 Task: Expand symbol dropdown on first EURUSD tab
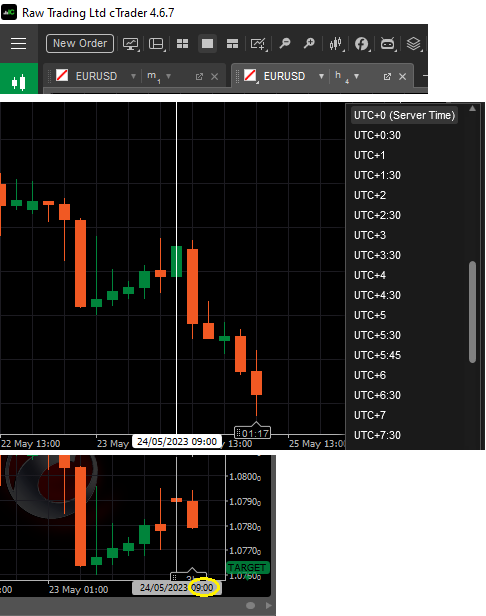click(133, 76)
